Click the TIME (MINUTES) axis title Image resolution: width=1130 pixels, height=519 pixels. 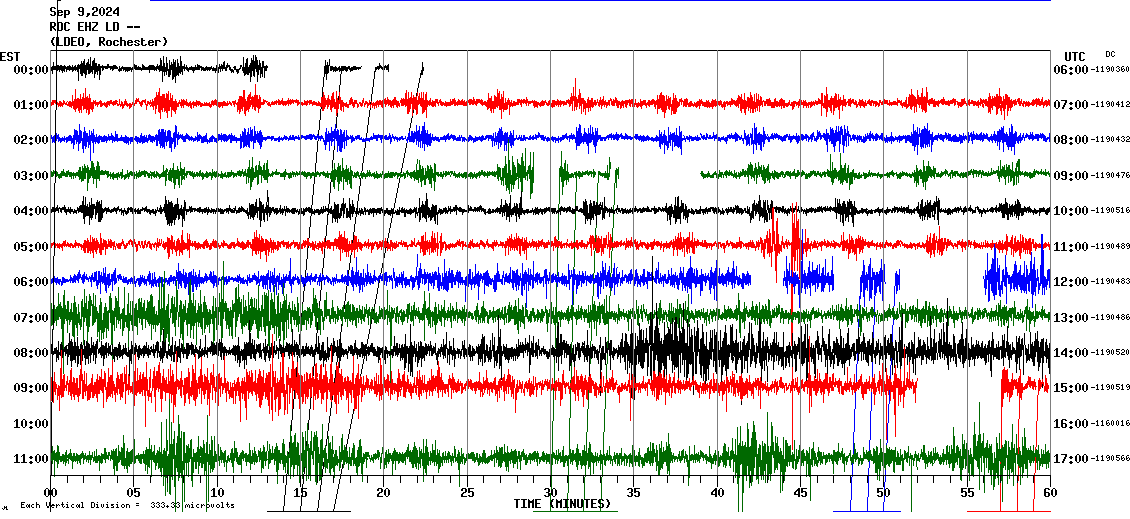click(562, 504)
